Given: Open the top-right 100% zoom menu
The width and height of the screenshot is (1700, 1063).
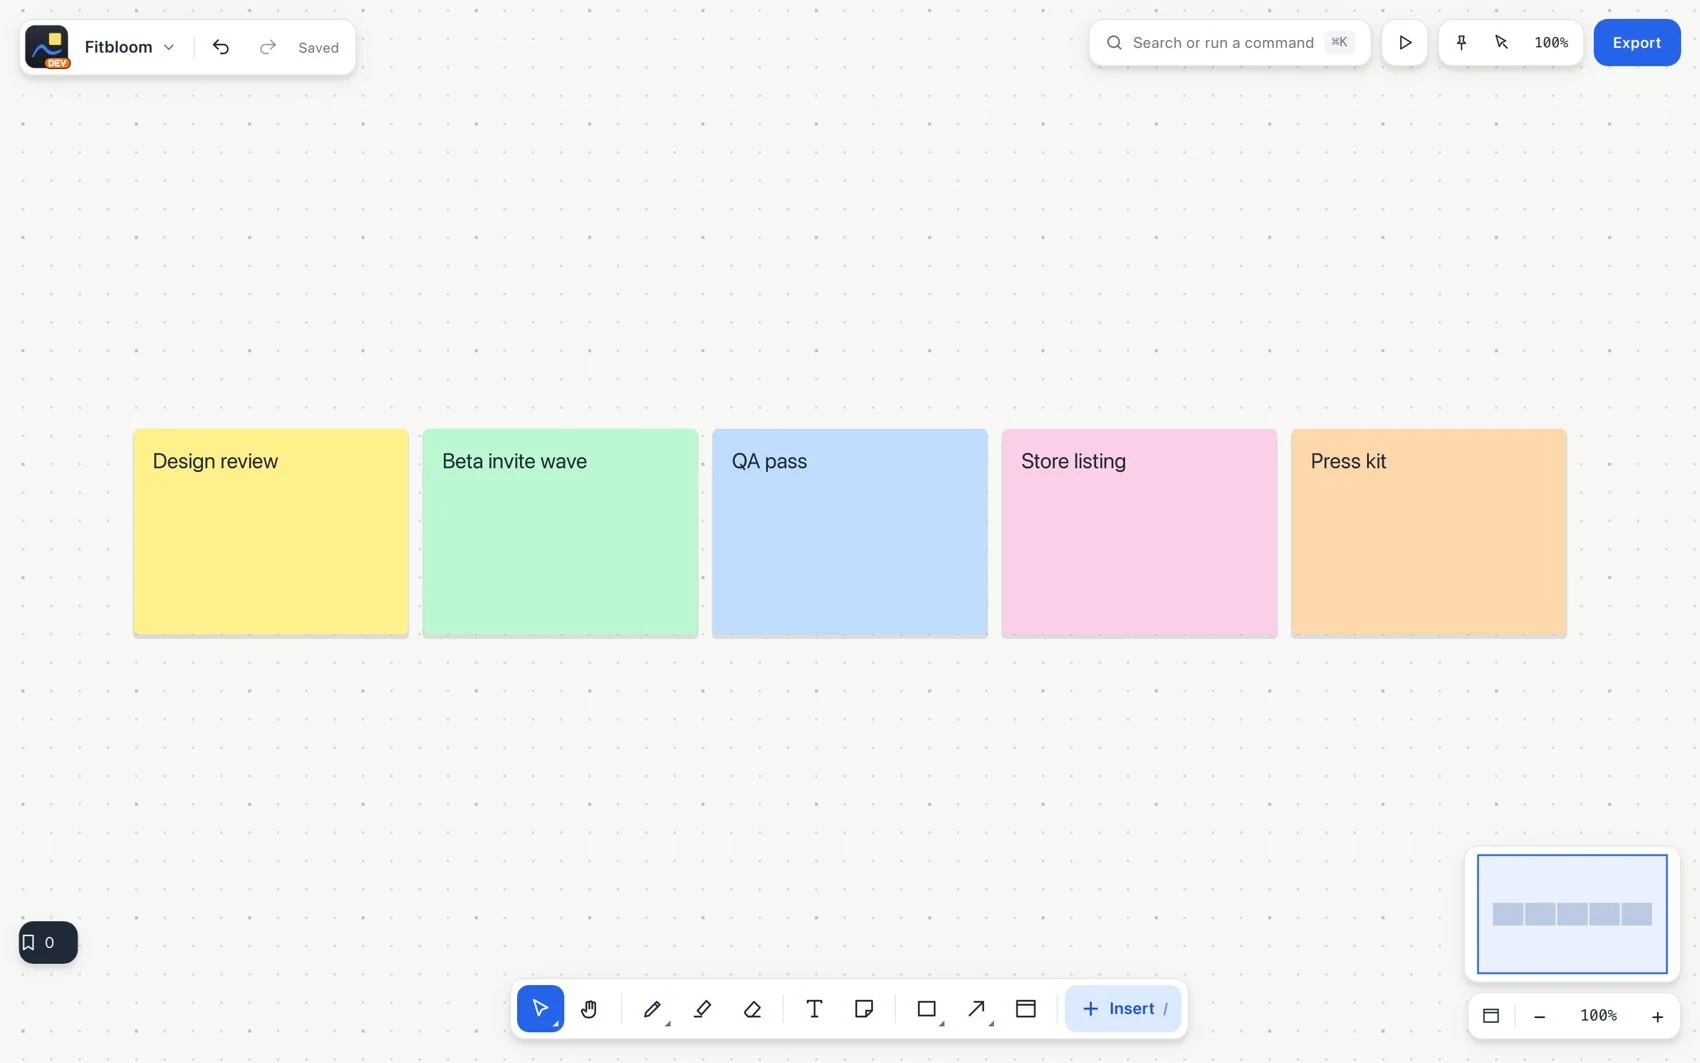Looking at the screenshot, I should point(1551,42).
